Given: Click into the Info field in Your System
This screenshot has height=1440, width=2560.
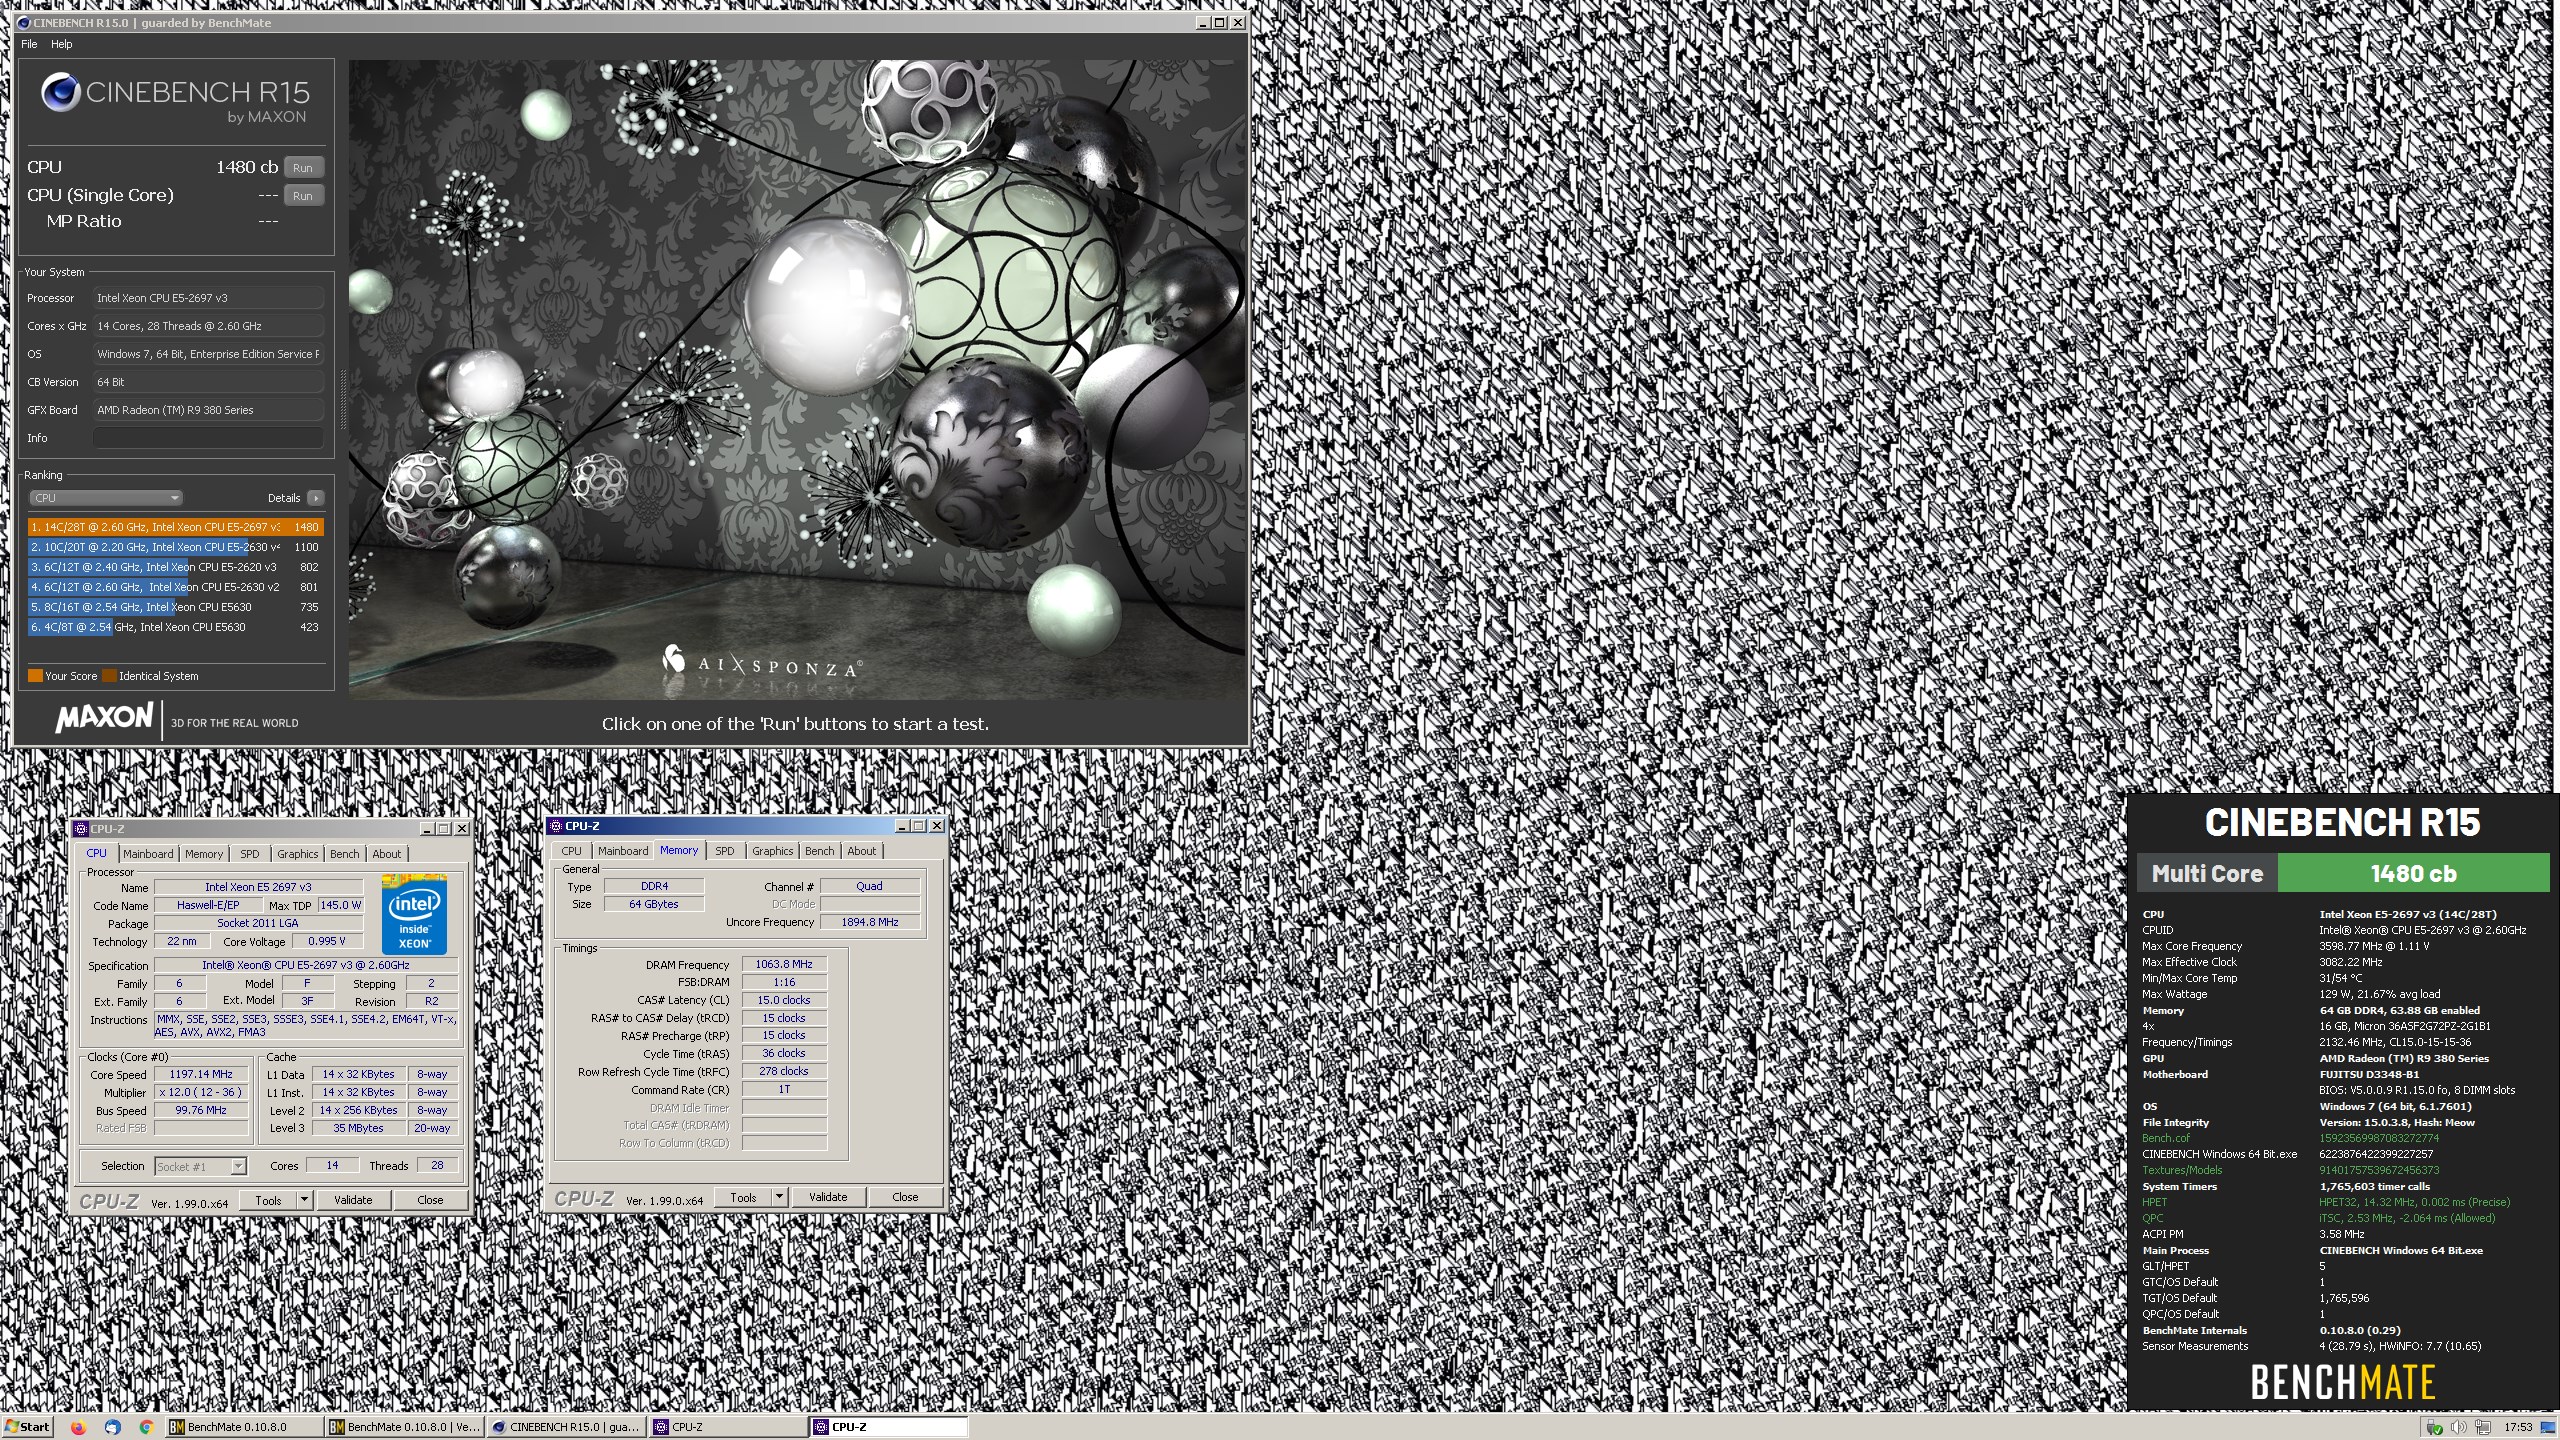Looking at the screenshot, I should pyautogui.click(x=208, y=438).
